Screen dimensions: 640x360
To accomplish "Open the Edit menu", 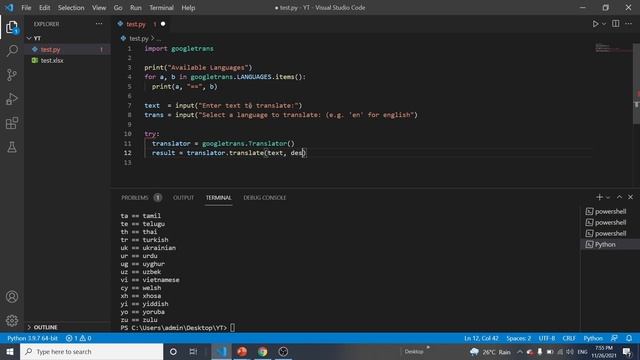I will coord(44,8).
